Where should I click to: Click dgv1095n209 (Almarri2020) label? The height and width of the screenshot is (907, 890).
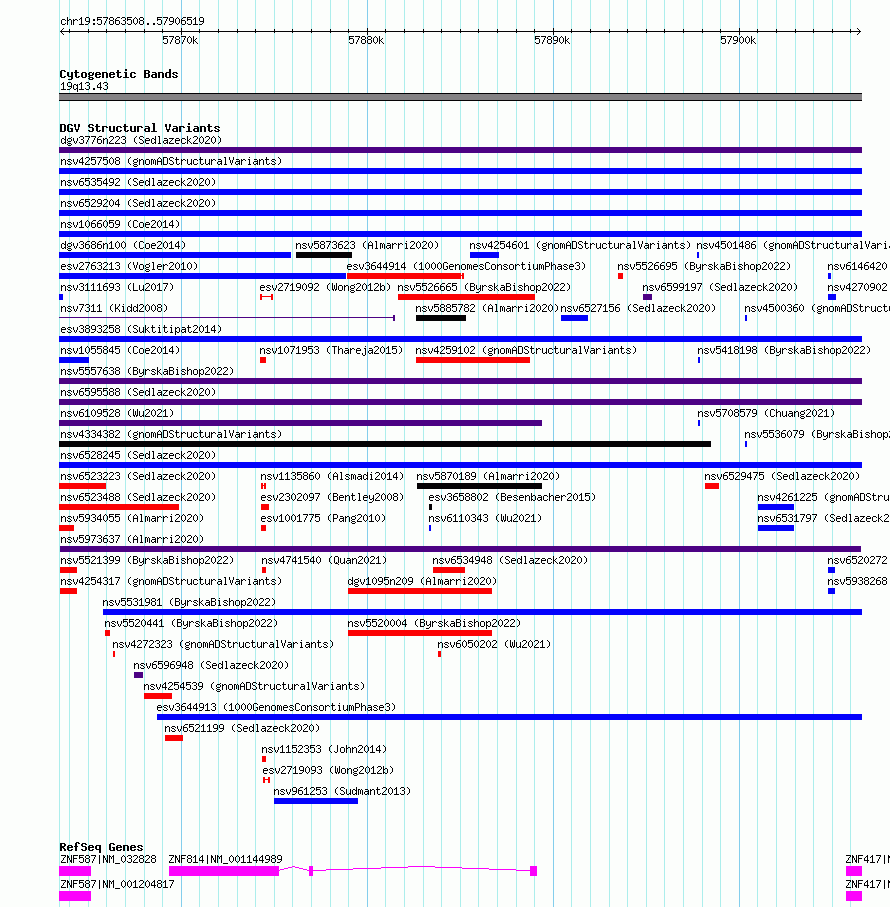coord(422,581)
